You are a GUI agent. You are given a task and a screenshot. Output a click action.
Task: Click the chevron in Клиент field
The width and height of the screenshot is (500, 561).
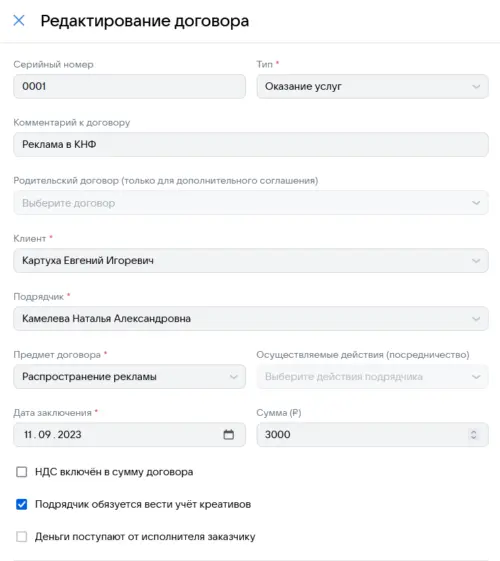point(476,261)
